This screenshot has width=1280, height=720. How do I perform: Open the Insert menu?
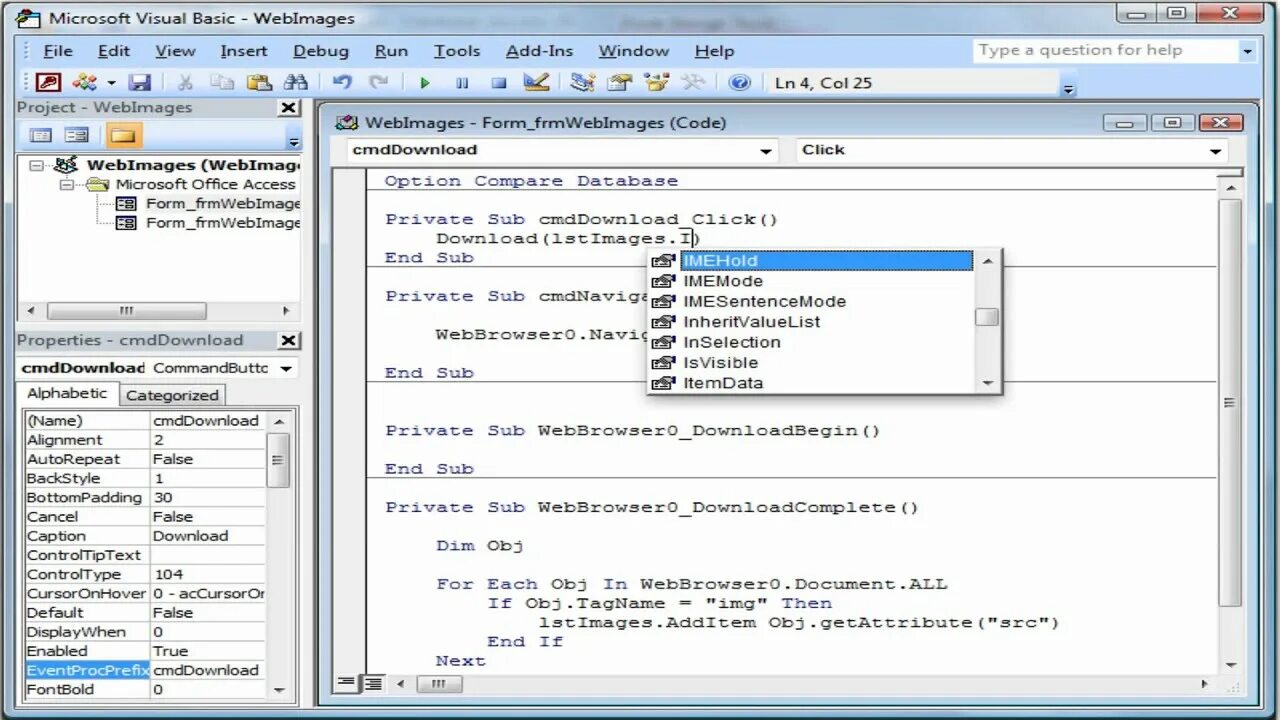pyautogui.click(x=244, y=51)
